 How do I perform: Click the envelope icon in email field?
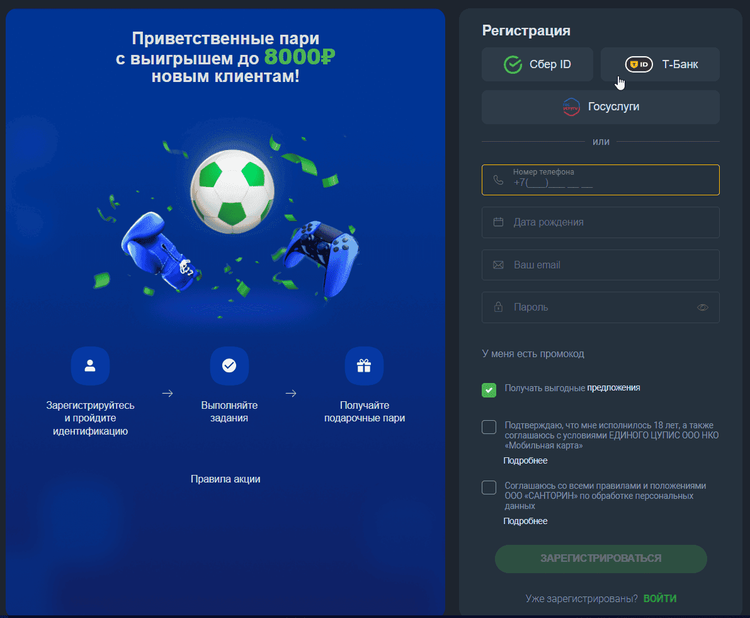498,265
